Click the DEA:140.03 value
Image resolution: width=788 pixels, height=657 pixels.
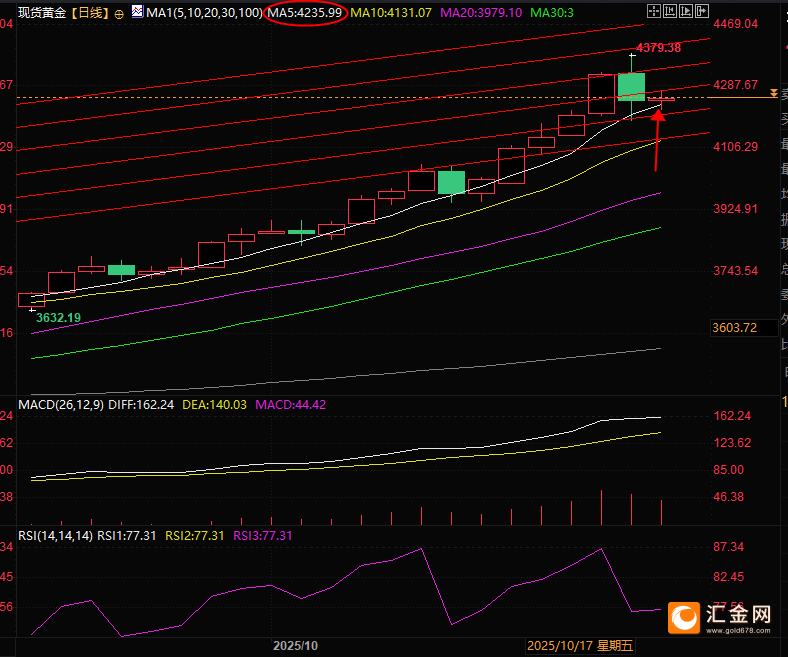pos(215,405)
